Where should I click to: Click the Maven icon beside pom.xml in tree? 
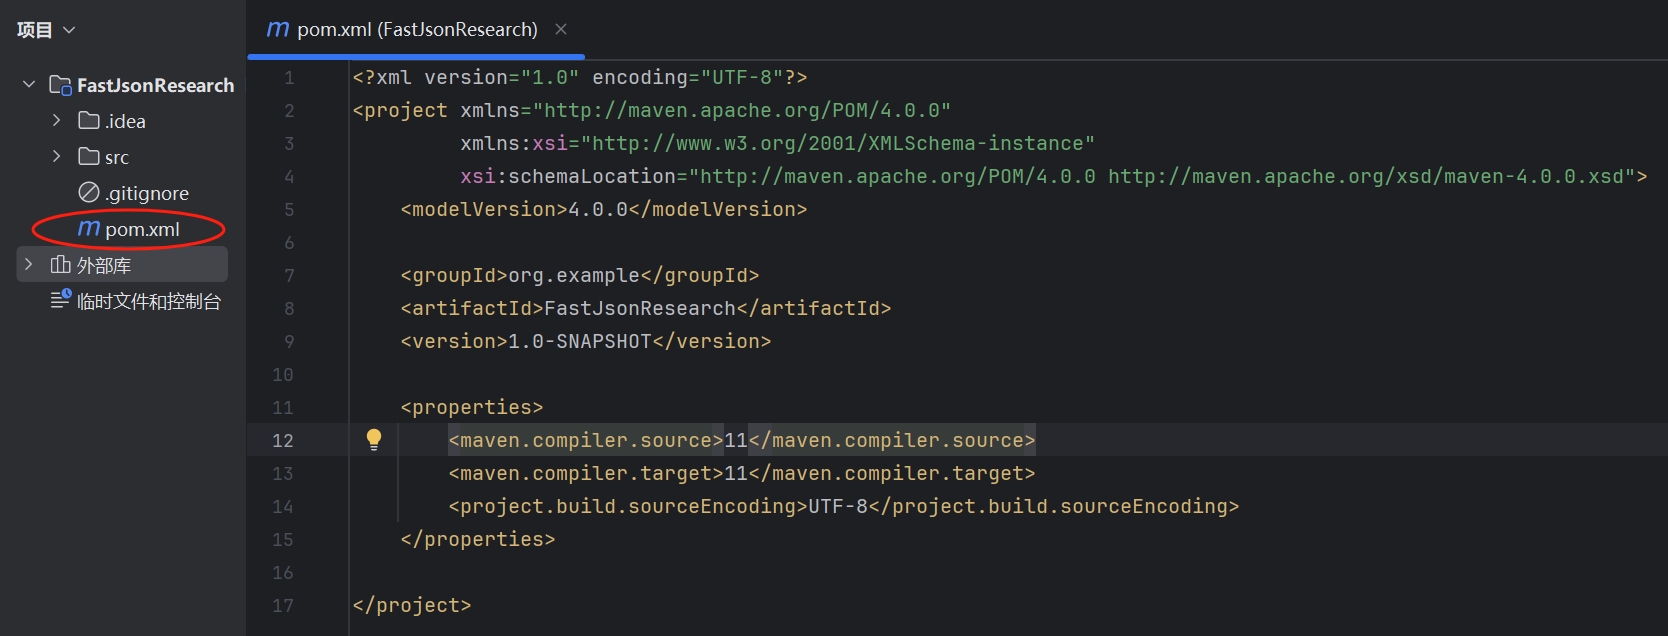point(89,229)
